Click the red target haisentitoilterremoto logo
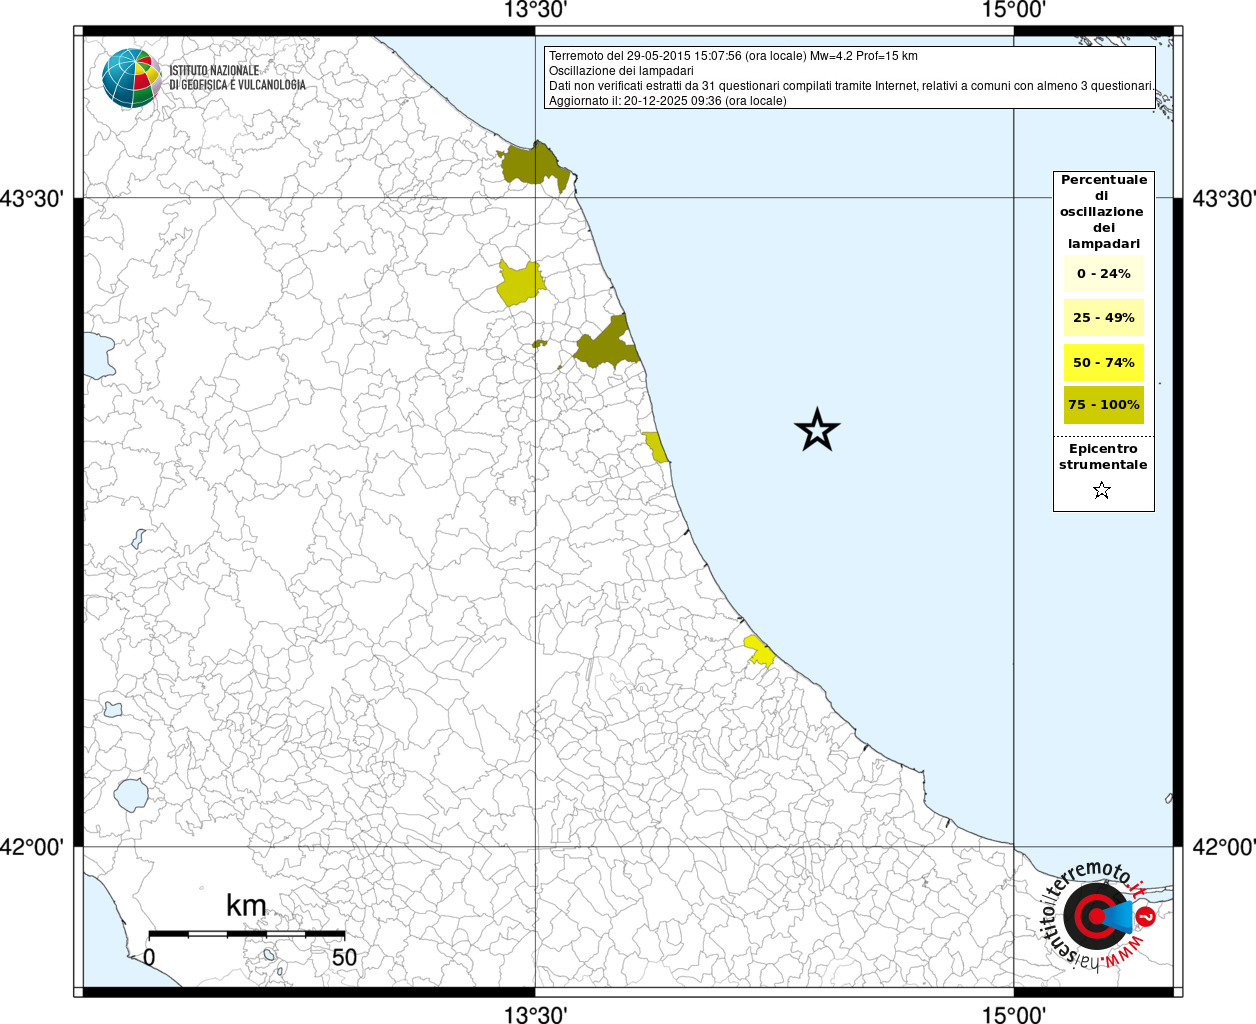Viewport: 1256px width, 1024px height. coord(1095,916)
